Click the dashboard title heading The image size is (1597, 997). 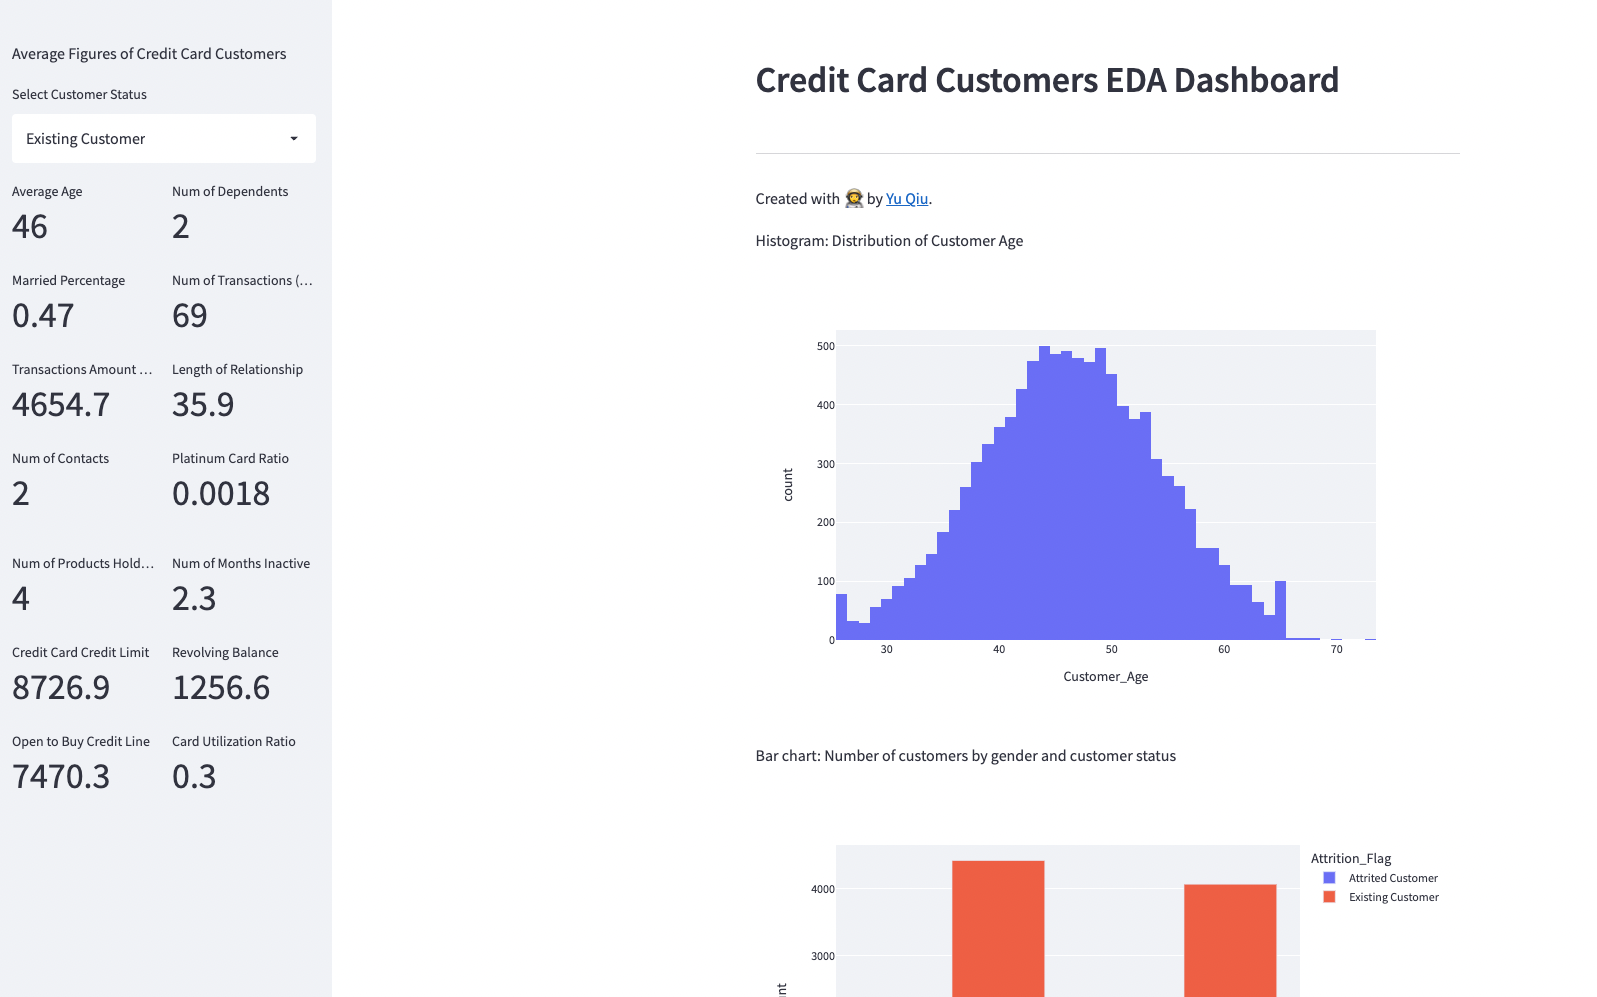pos(1047,81)
